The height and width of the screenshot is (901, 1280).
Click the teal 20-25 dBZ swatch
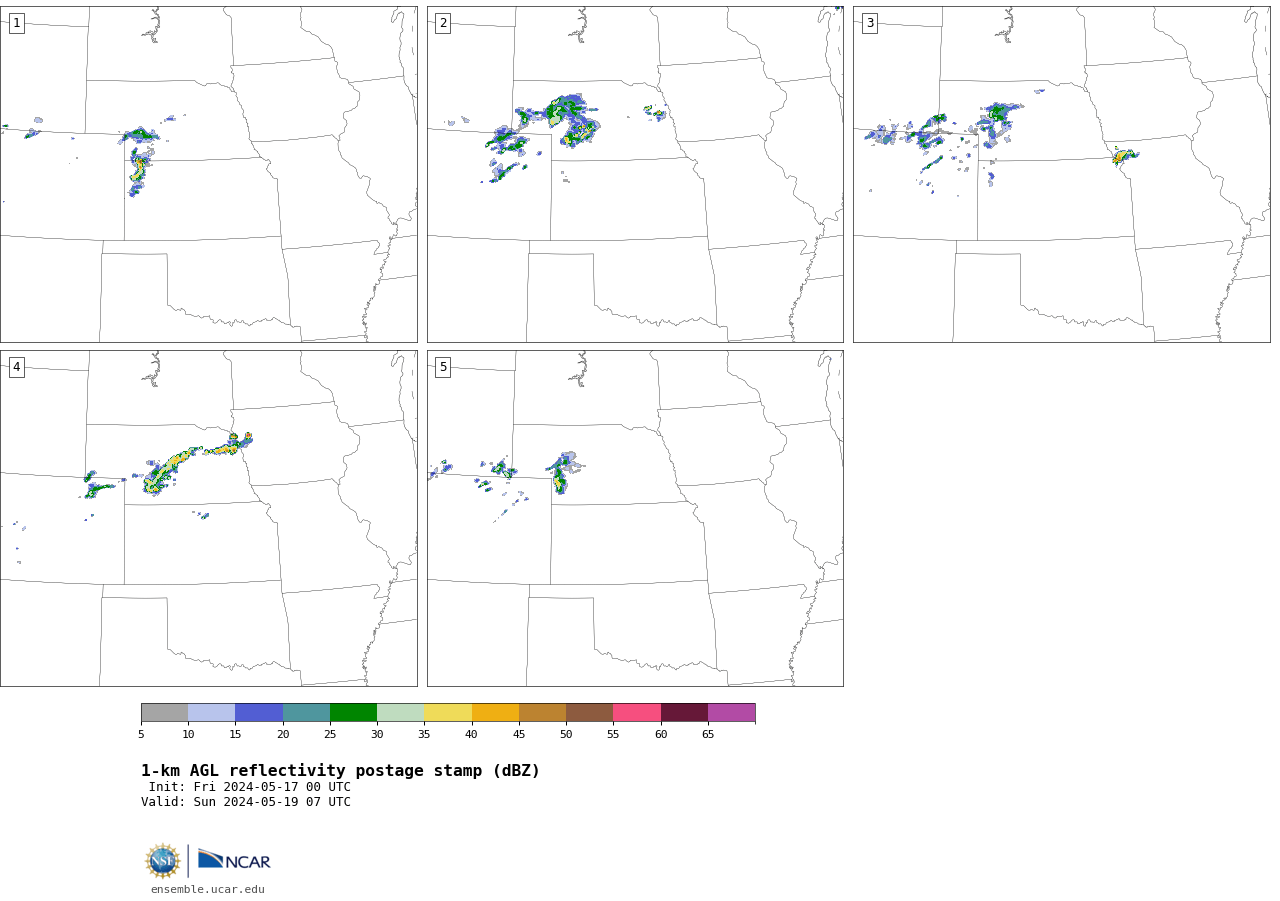tap(306, 713)
